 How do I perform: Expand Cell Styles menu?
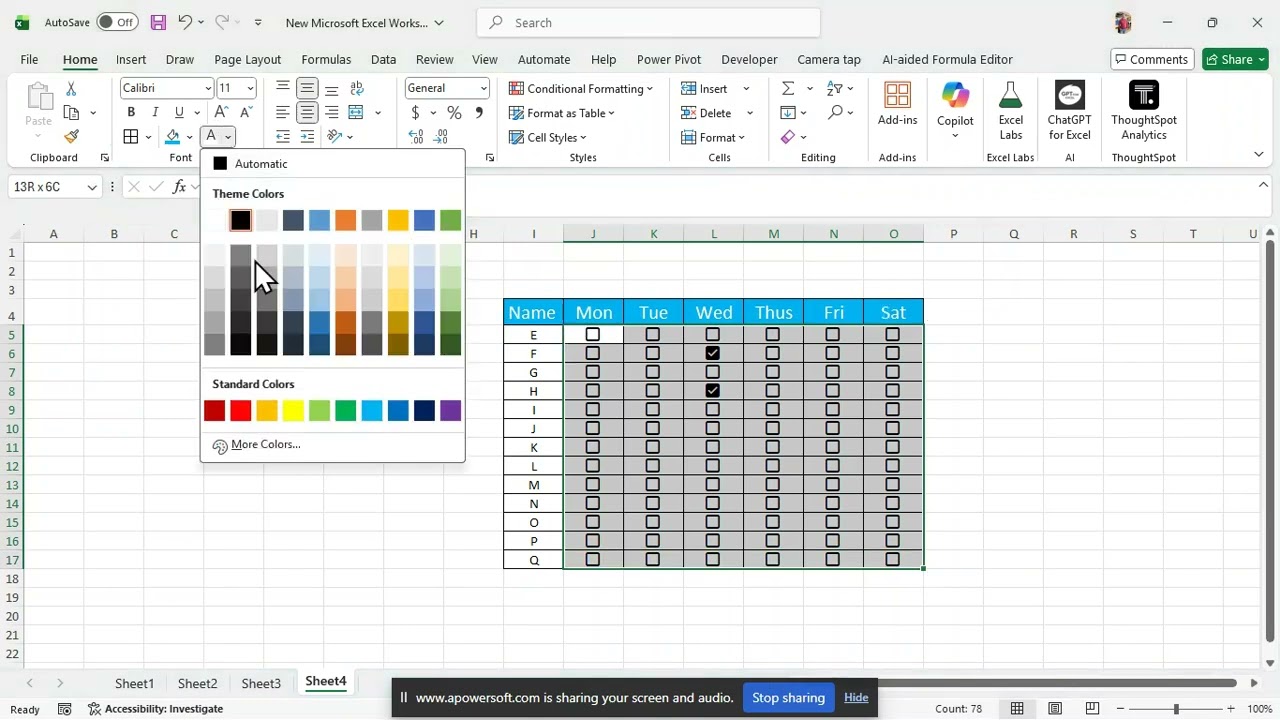(x=548, y=137)
